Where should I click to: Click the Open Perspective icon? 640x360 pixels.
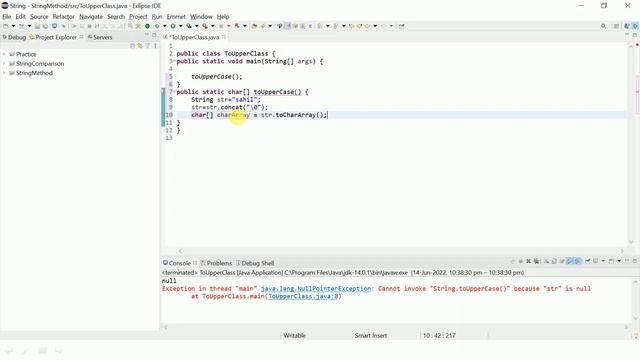tap(616, 26)
